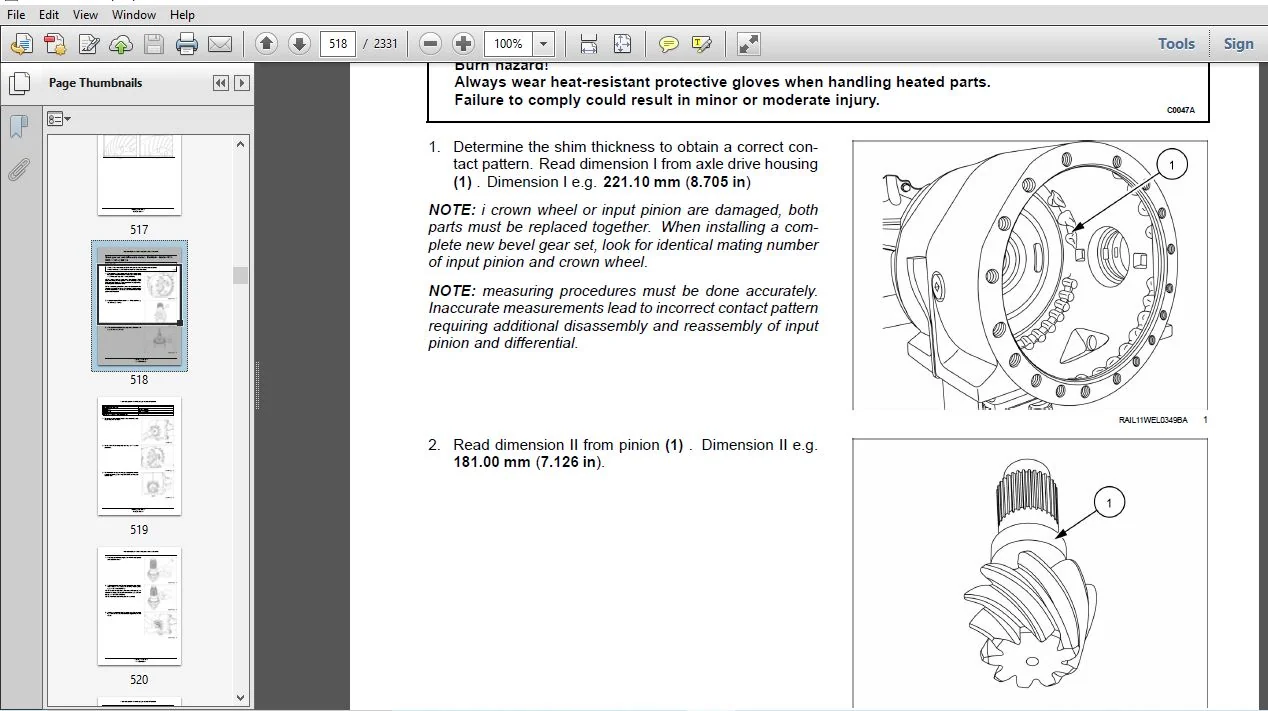Click the Edit/Sign document icon
This screenshot has height=711, width=1268.
coord(89,44)
